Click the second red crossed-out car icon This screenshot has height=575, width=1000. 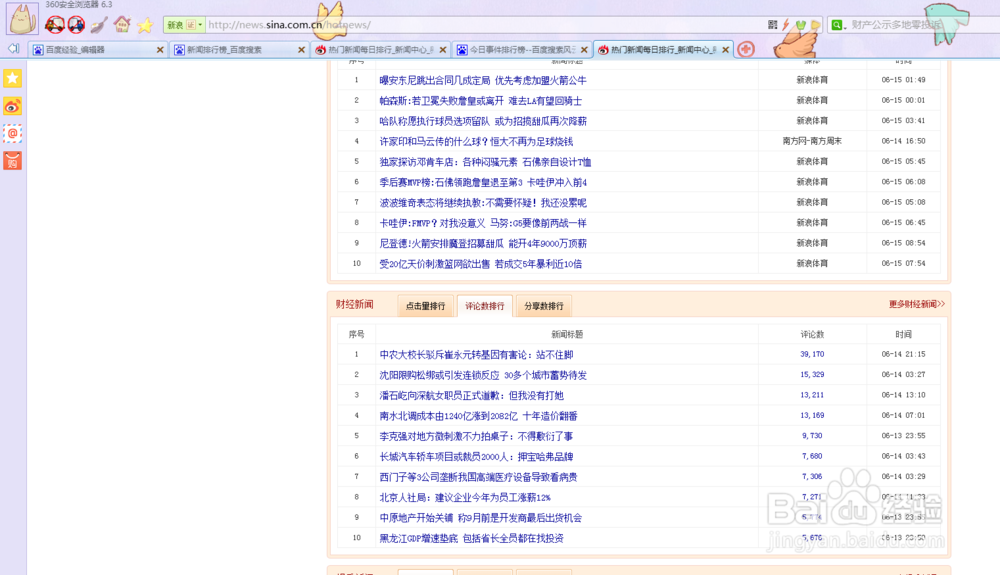[76, 25]
